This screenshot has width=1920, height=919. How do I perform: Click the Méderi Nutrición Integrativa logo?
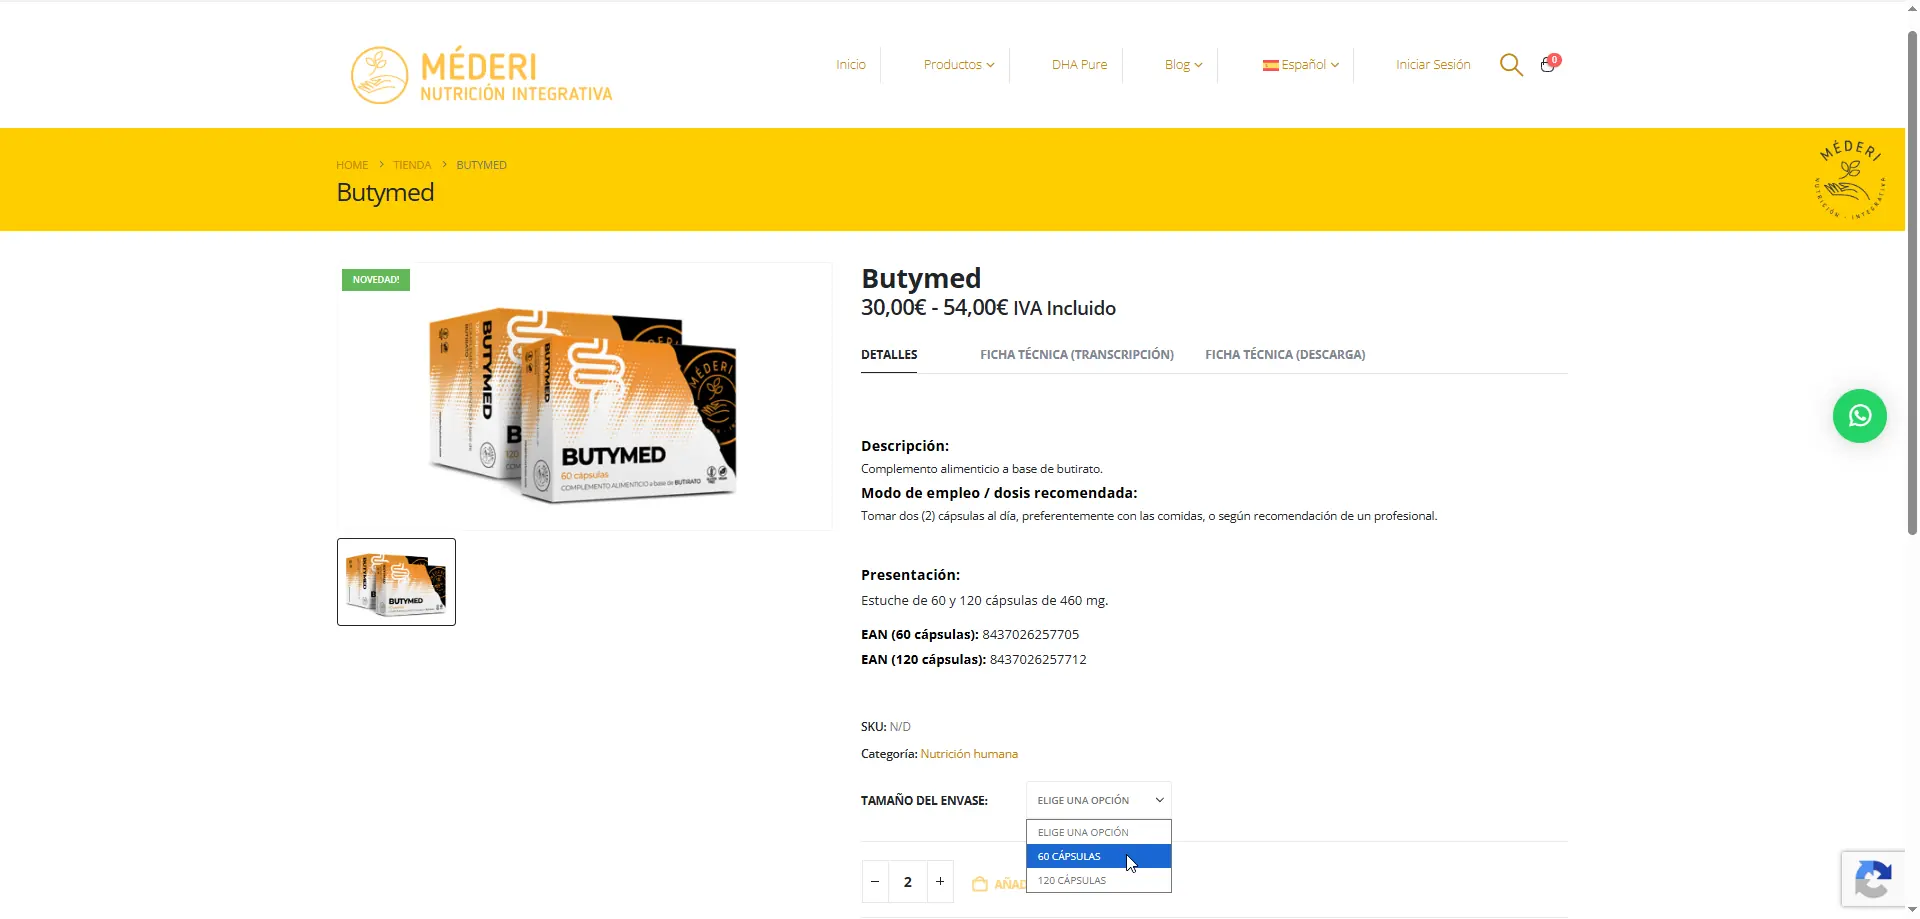481,75
